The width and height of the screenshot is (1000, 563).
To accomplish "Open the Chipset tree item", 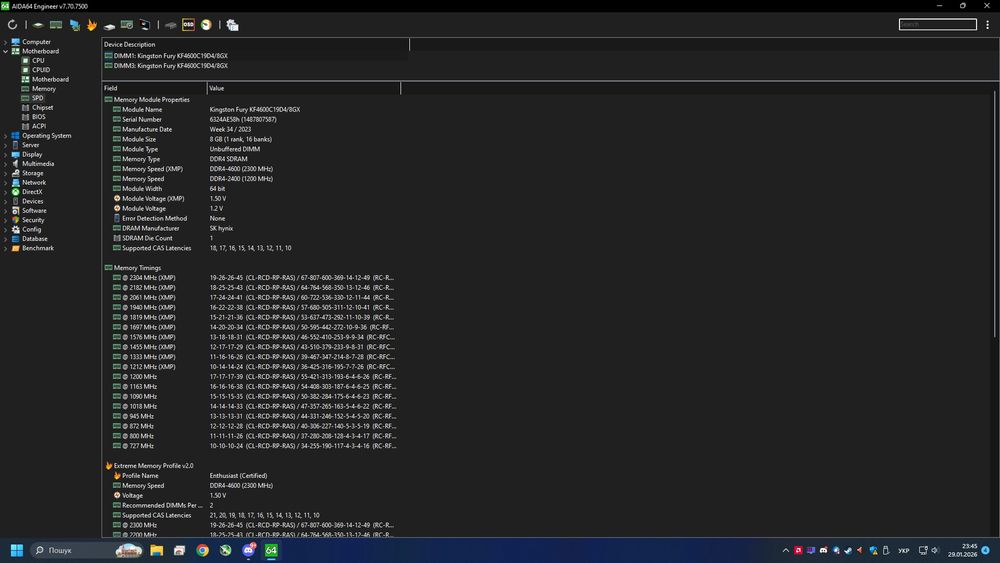I will [38, 108].
